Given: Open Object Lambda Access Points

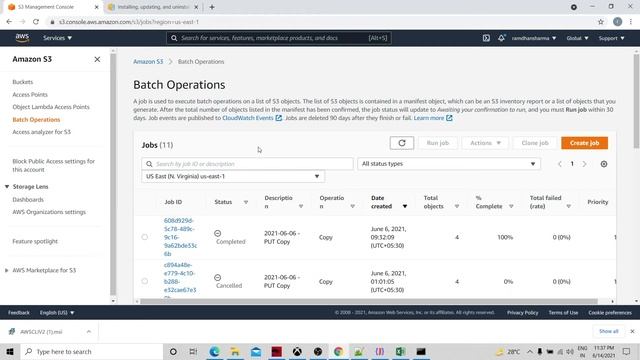Looking at the screenshot, I should (x=51, y=107).
